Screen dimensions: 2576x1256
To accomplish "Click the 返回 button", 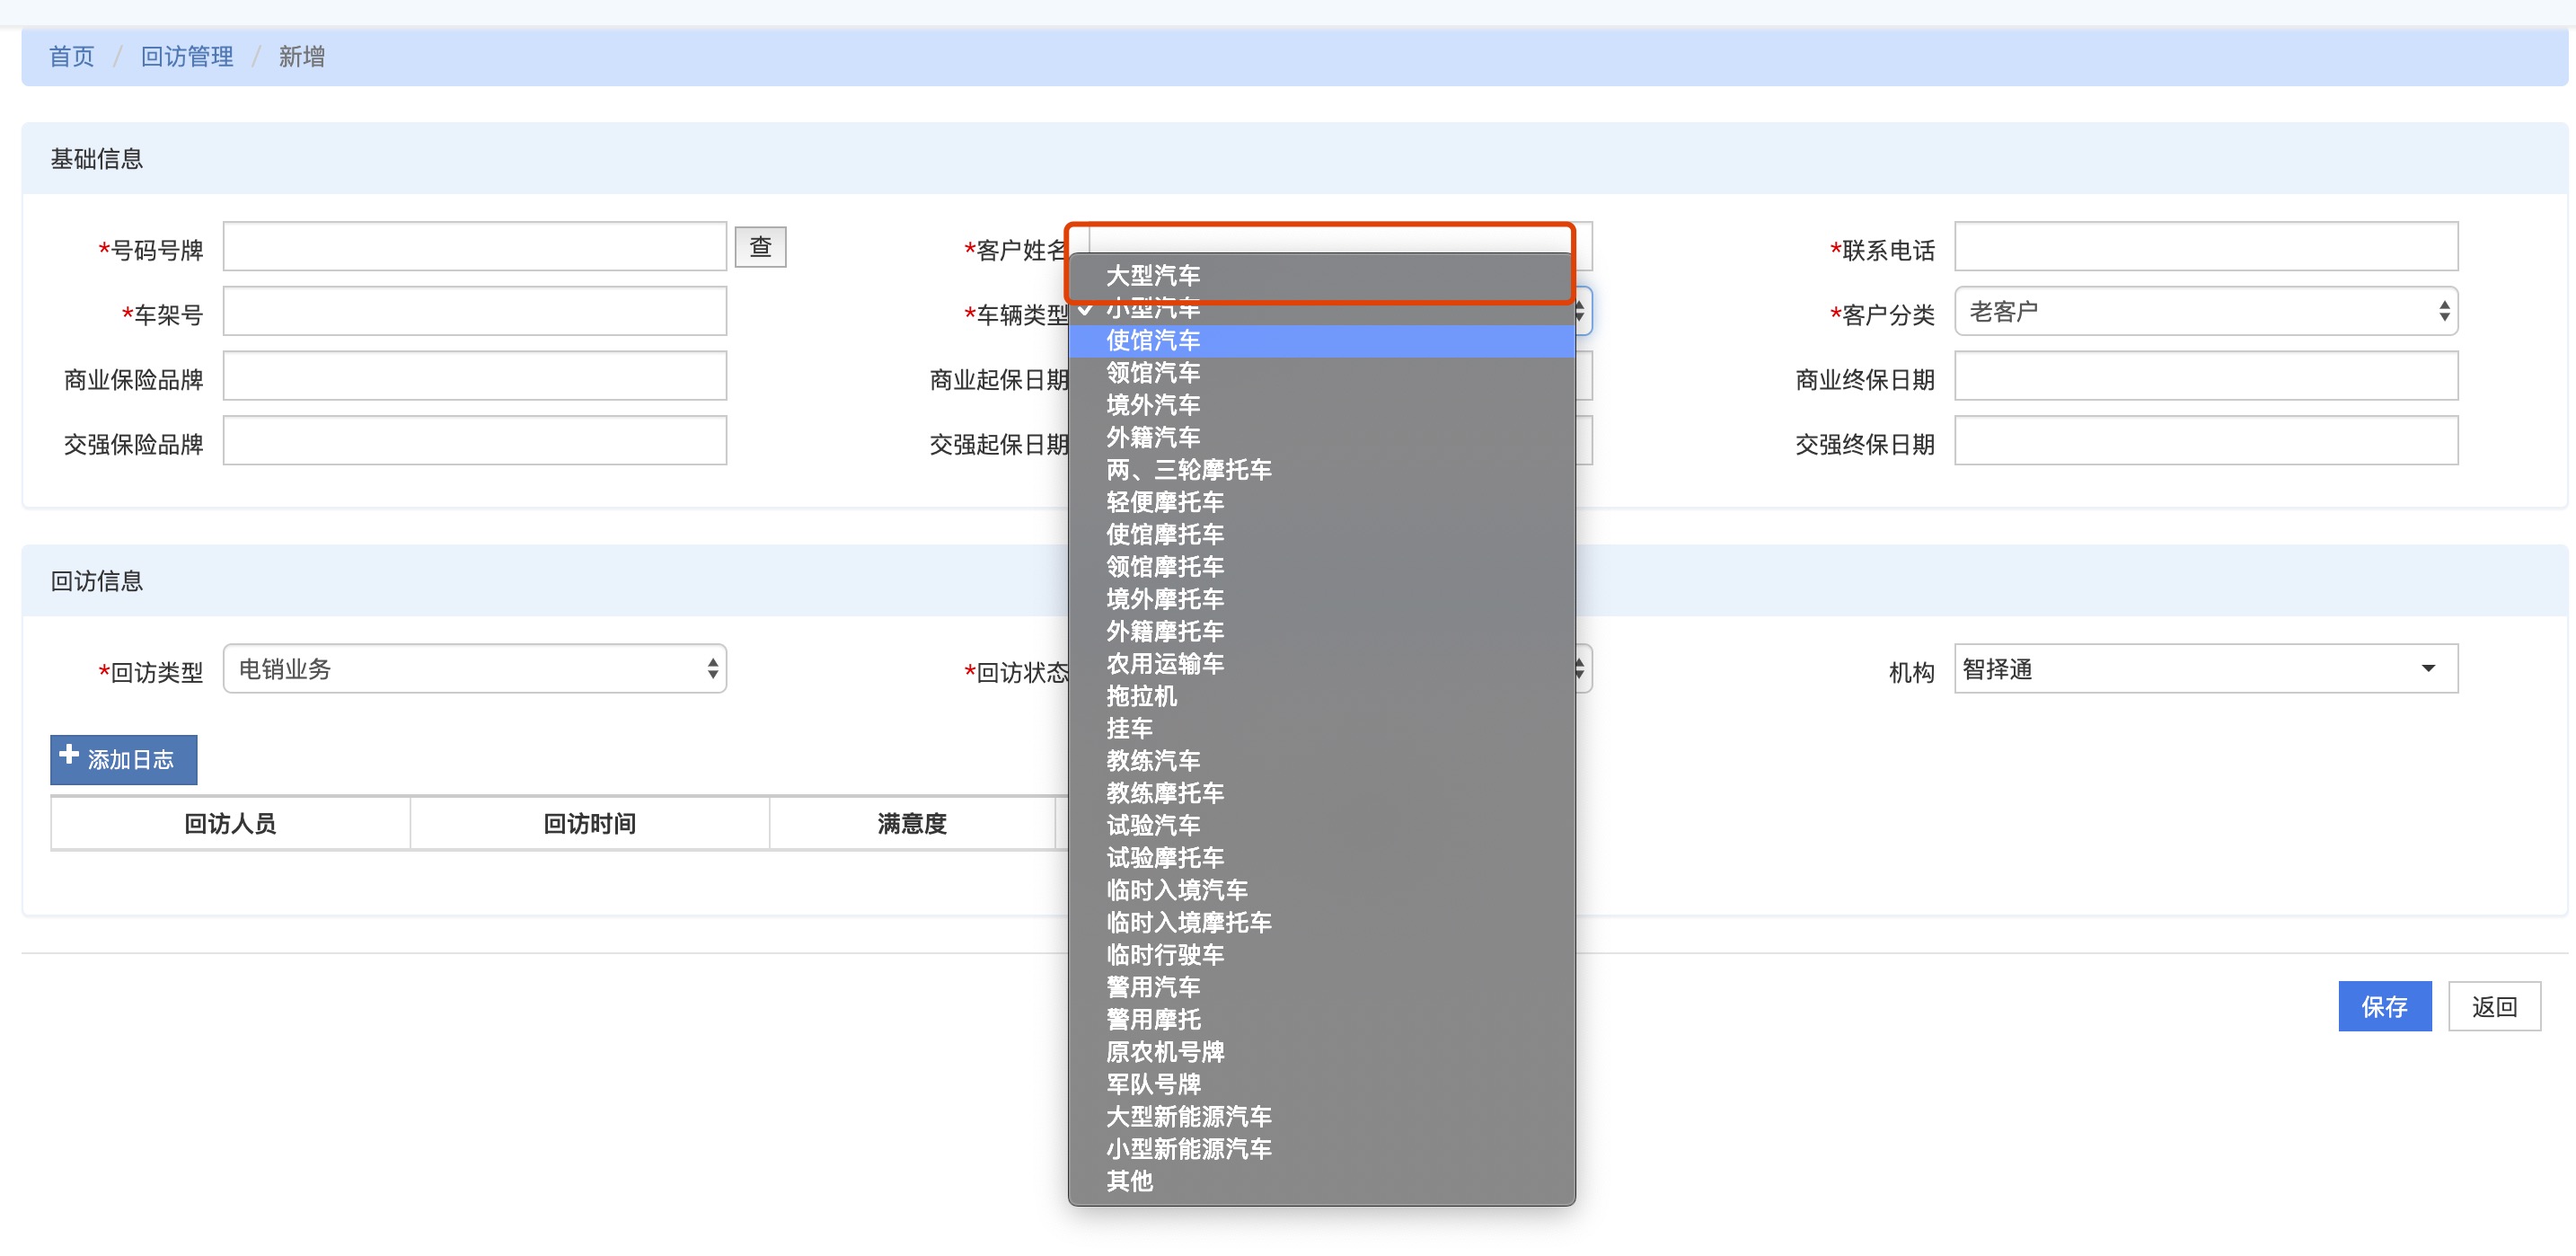I will (2493, 1006).
